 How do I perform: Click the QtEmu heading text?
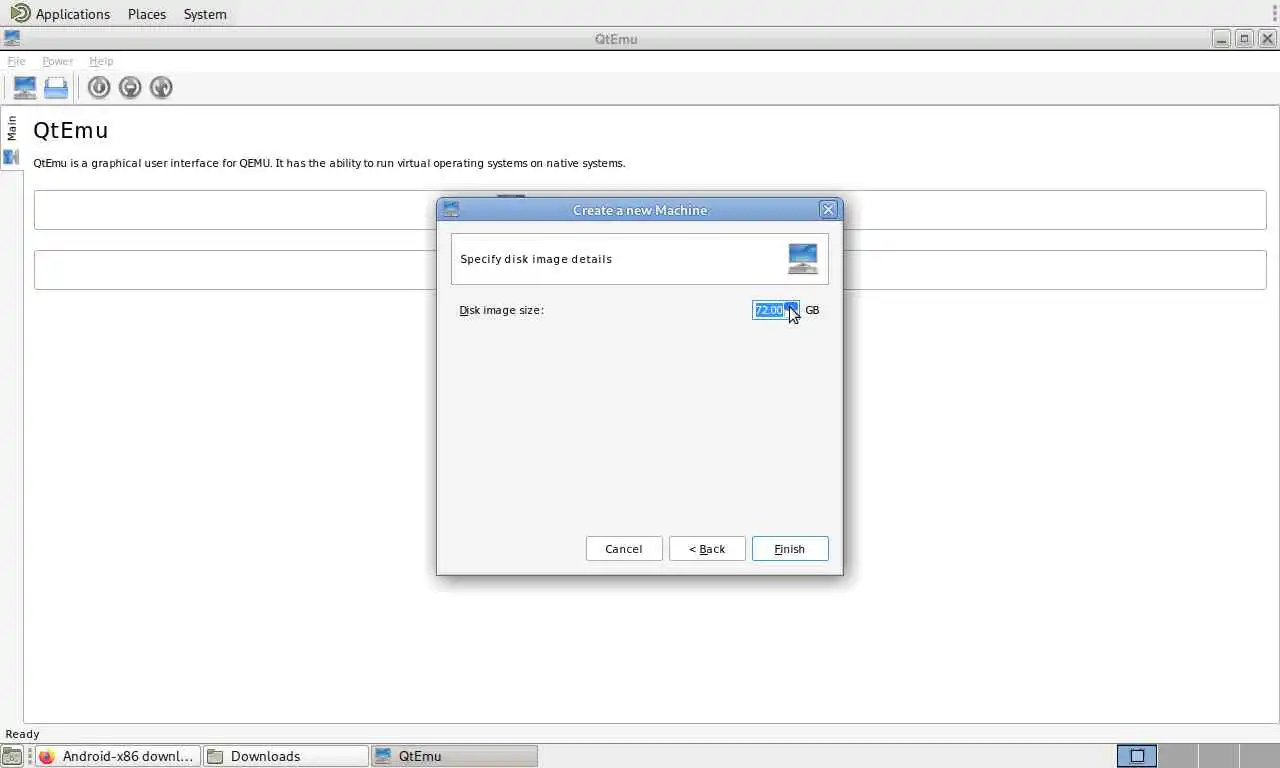point(70,130)
